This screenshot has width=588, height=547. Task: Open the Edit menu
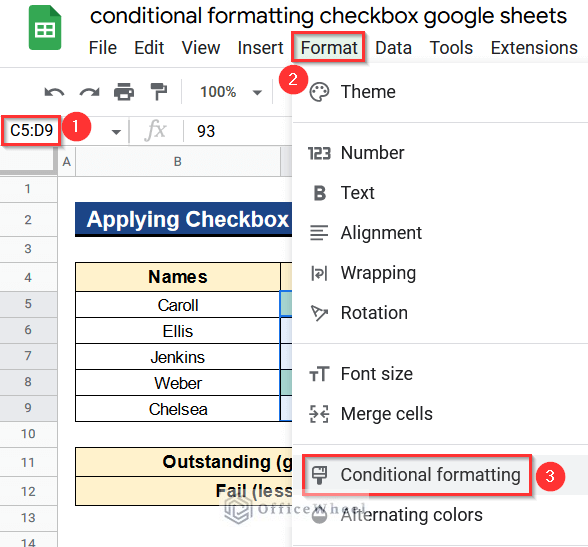(149, 48)
